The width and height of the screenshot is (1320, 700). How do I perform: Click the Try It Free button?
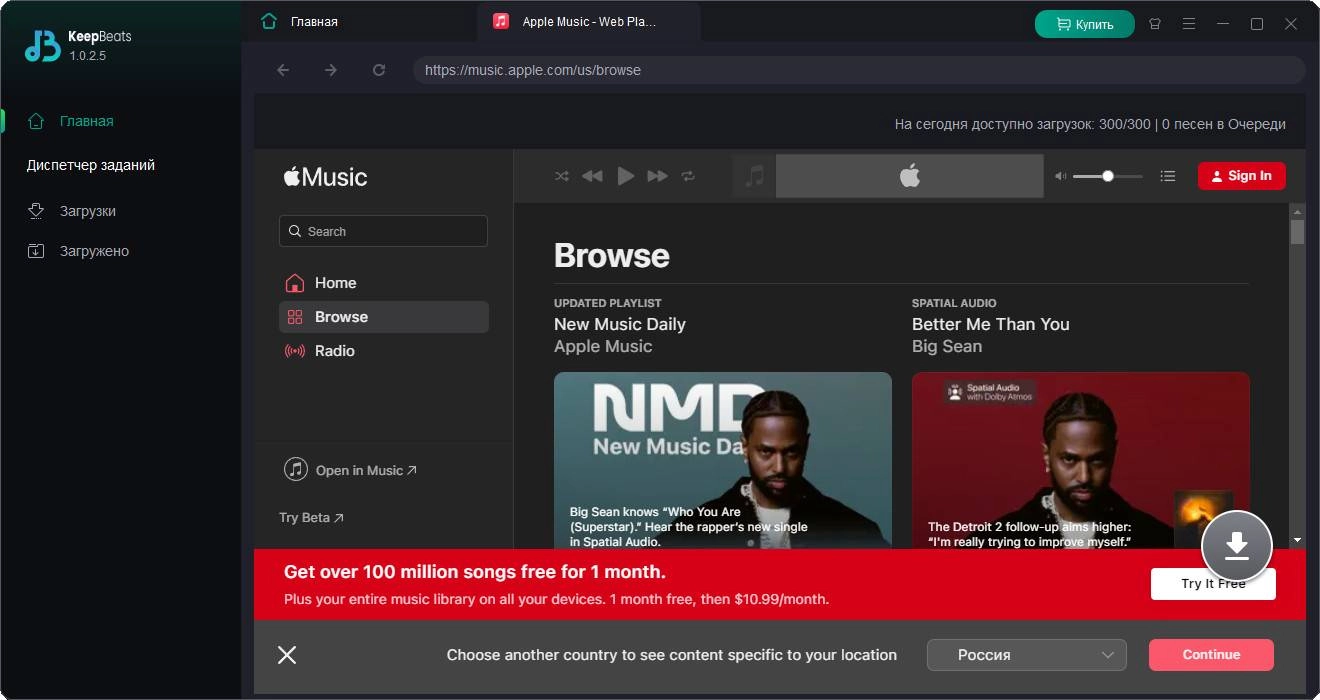coord(1213,584)
